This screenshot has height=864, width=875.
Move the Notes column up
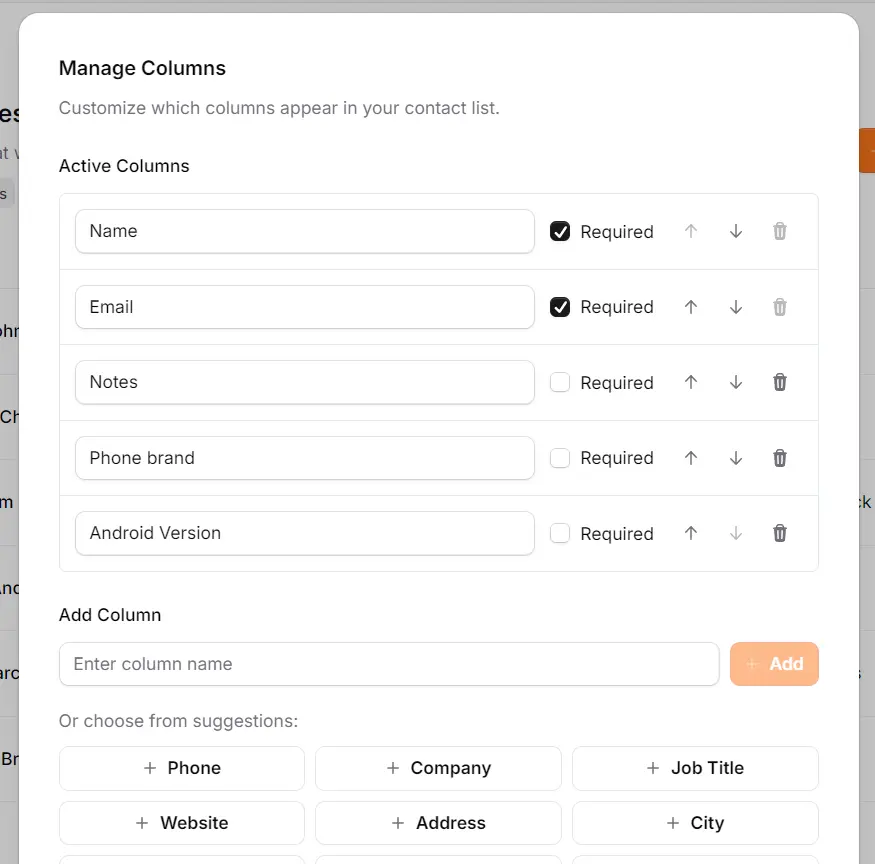[690, 382]
